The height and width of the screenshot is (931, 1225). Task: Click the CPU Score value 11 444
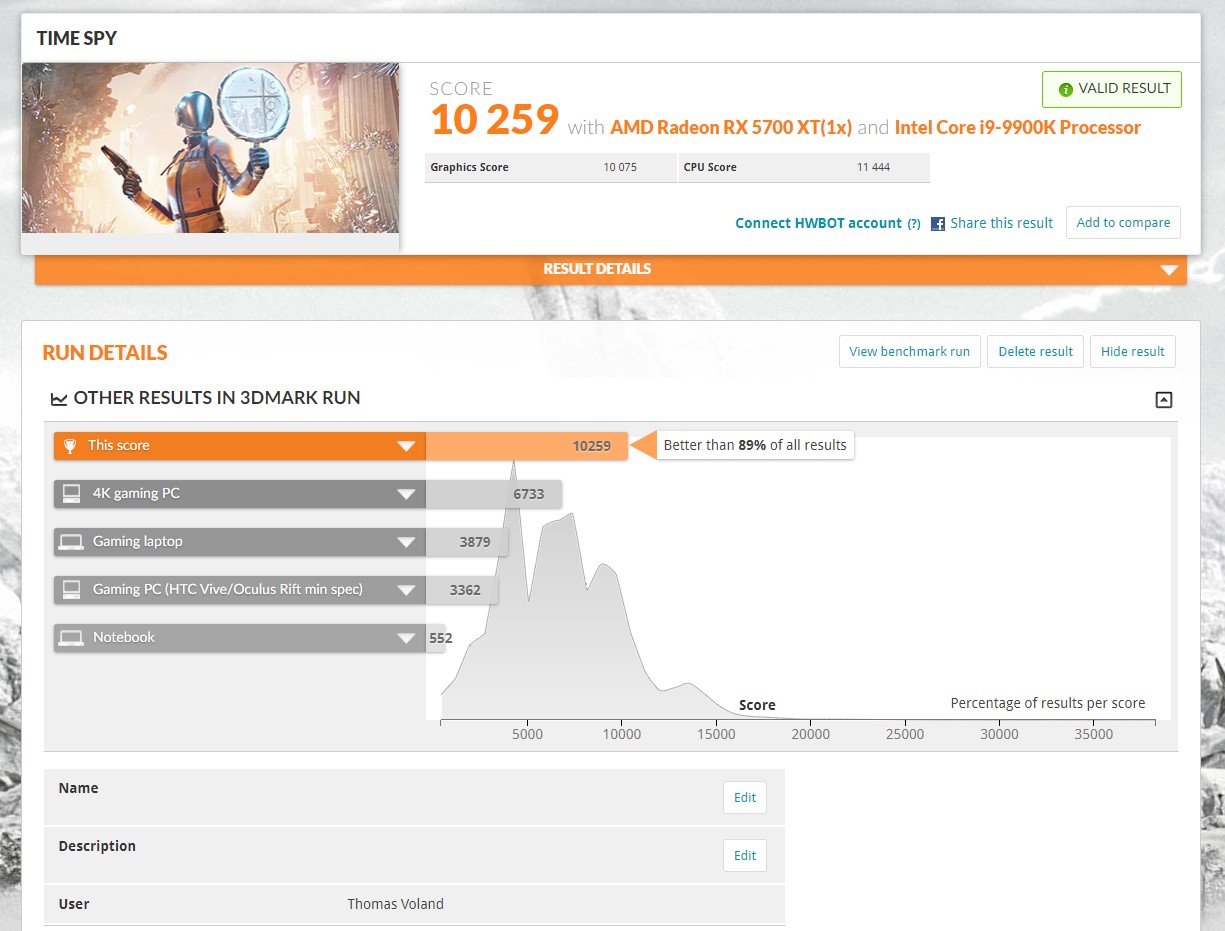[x=873, y=167]
